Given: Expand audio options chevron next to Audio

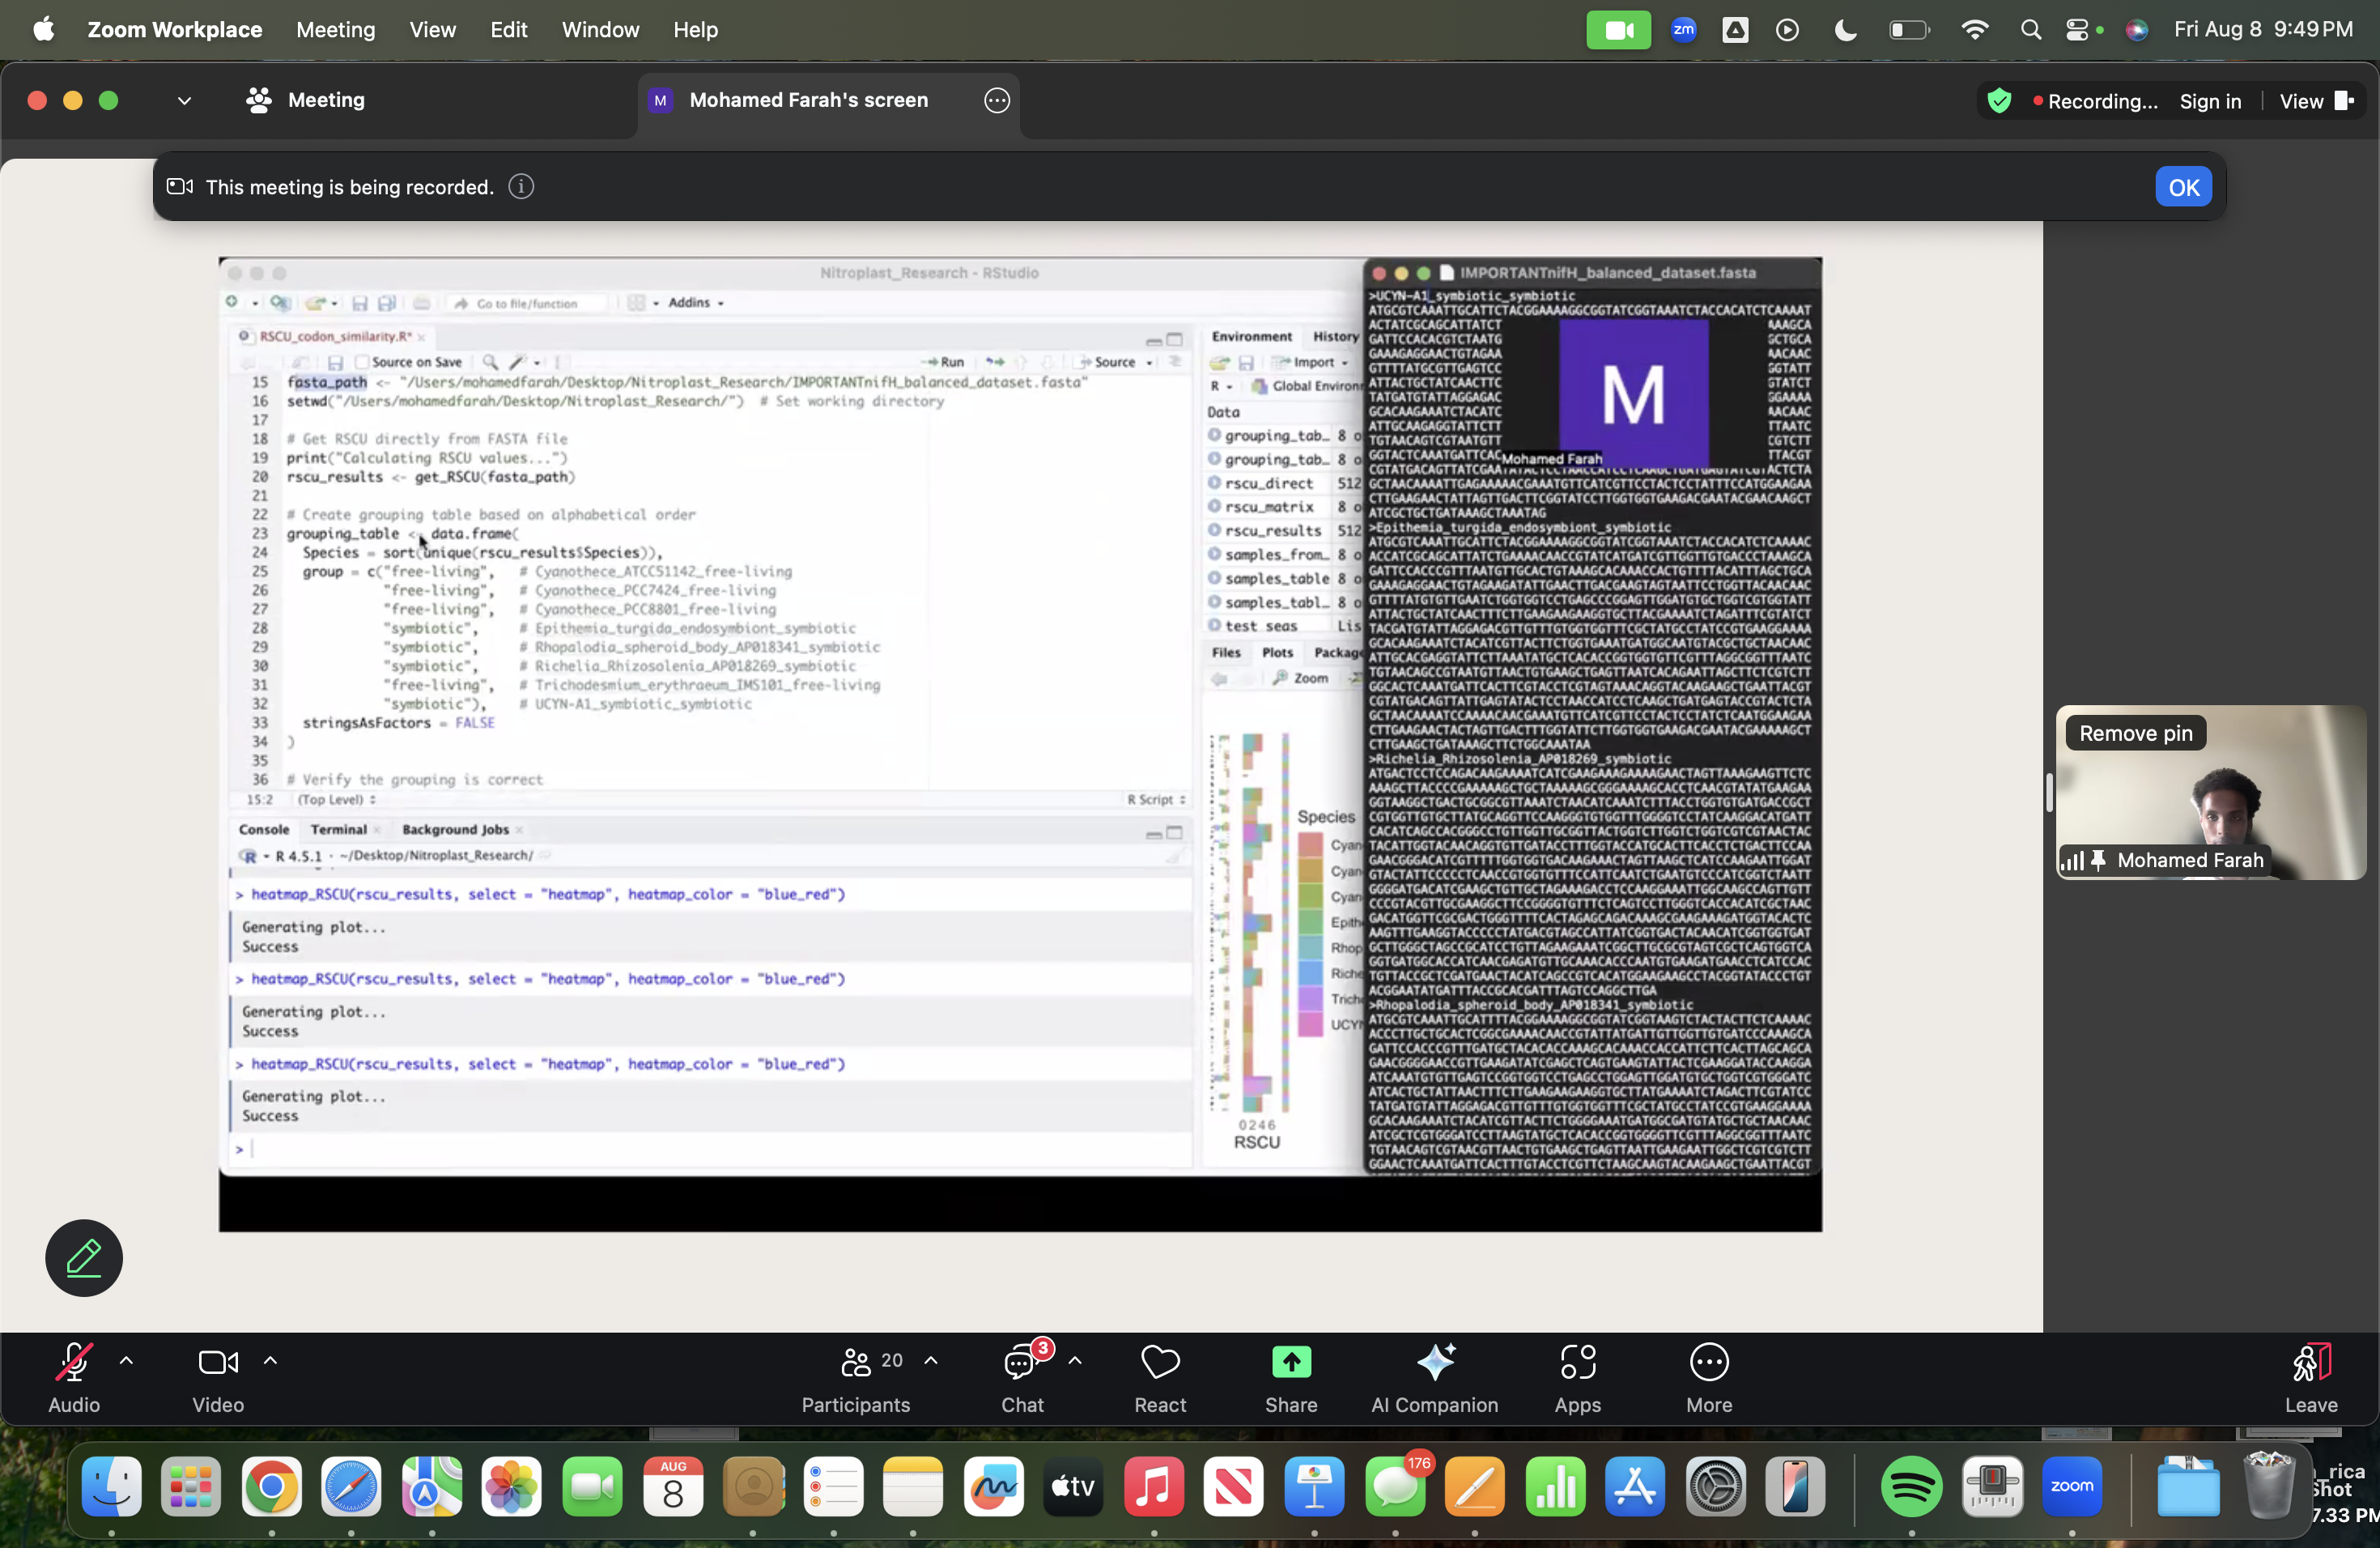Looking at the screenshot, I should [x=126, y=1361].
